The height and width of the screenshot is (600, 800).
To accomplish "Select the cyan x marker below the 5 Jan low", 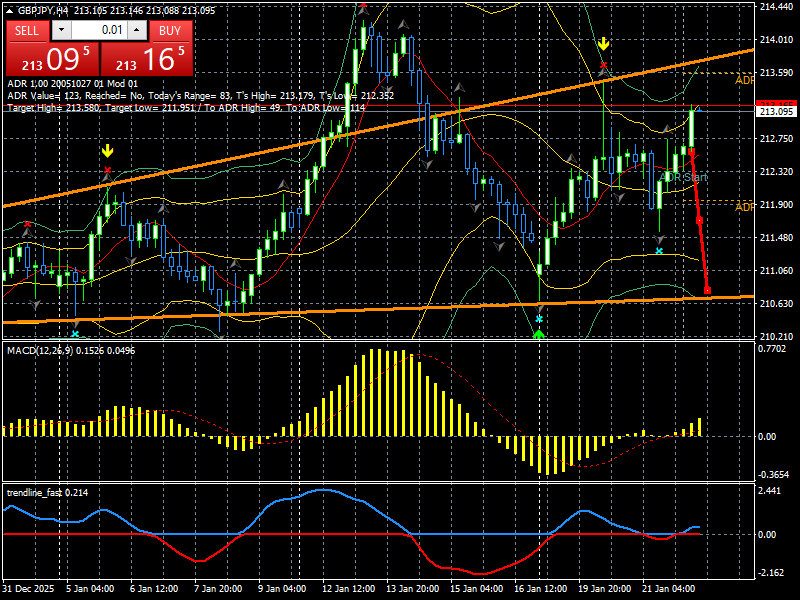I will (x=75, y=334).
